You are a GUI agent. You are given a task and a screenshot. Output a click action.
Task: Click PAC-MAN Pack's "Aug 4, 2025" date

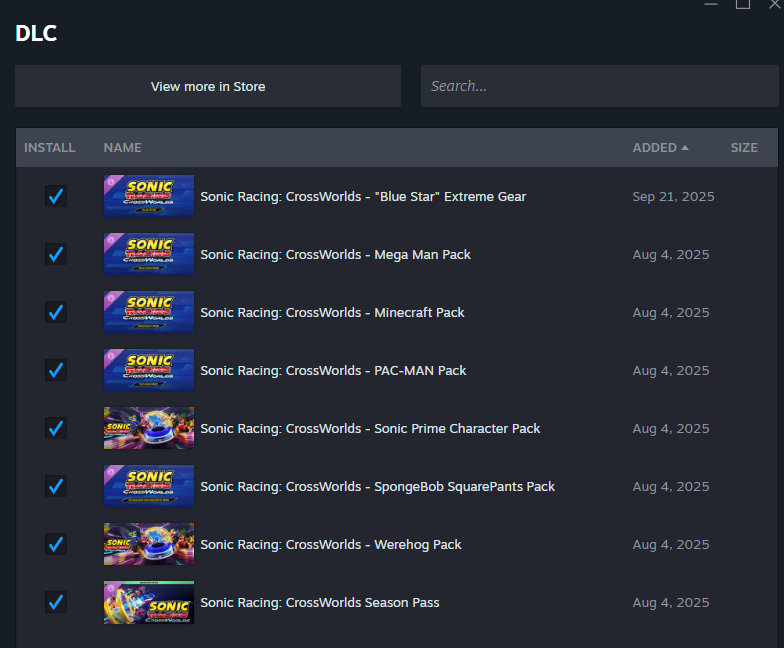(x=670, y=370)
